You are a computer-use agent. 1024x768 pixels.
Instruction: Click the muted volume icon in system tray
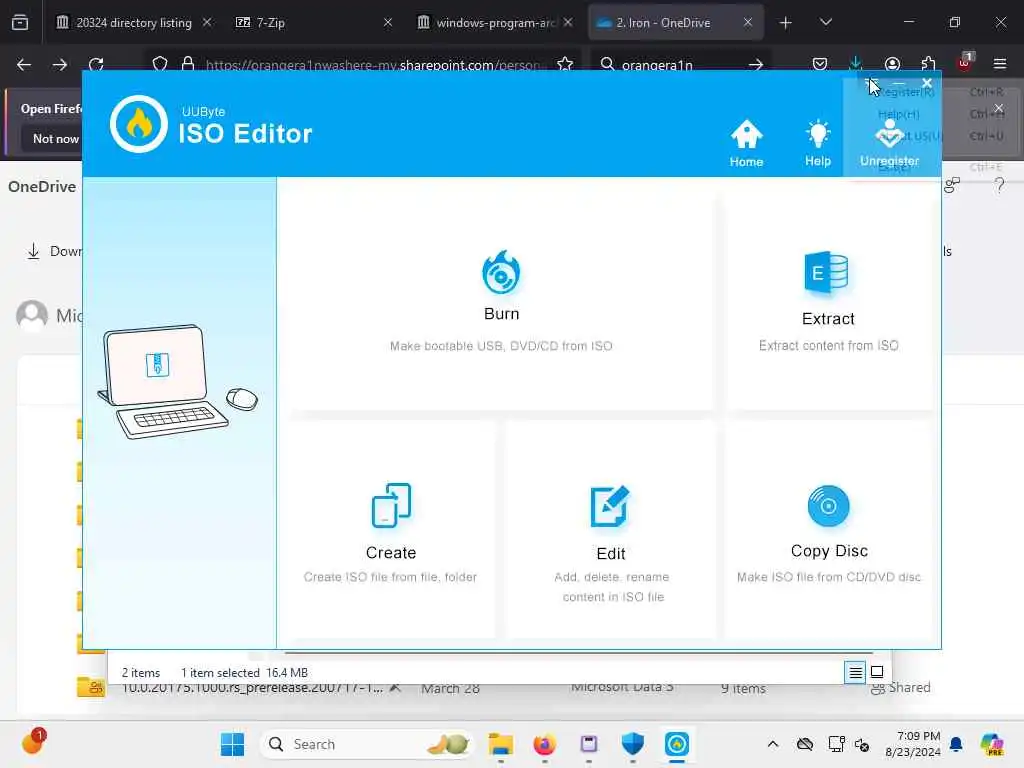pyautogui.click(x=861, y=744)
